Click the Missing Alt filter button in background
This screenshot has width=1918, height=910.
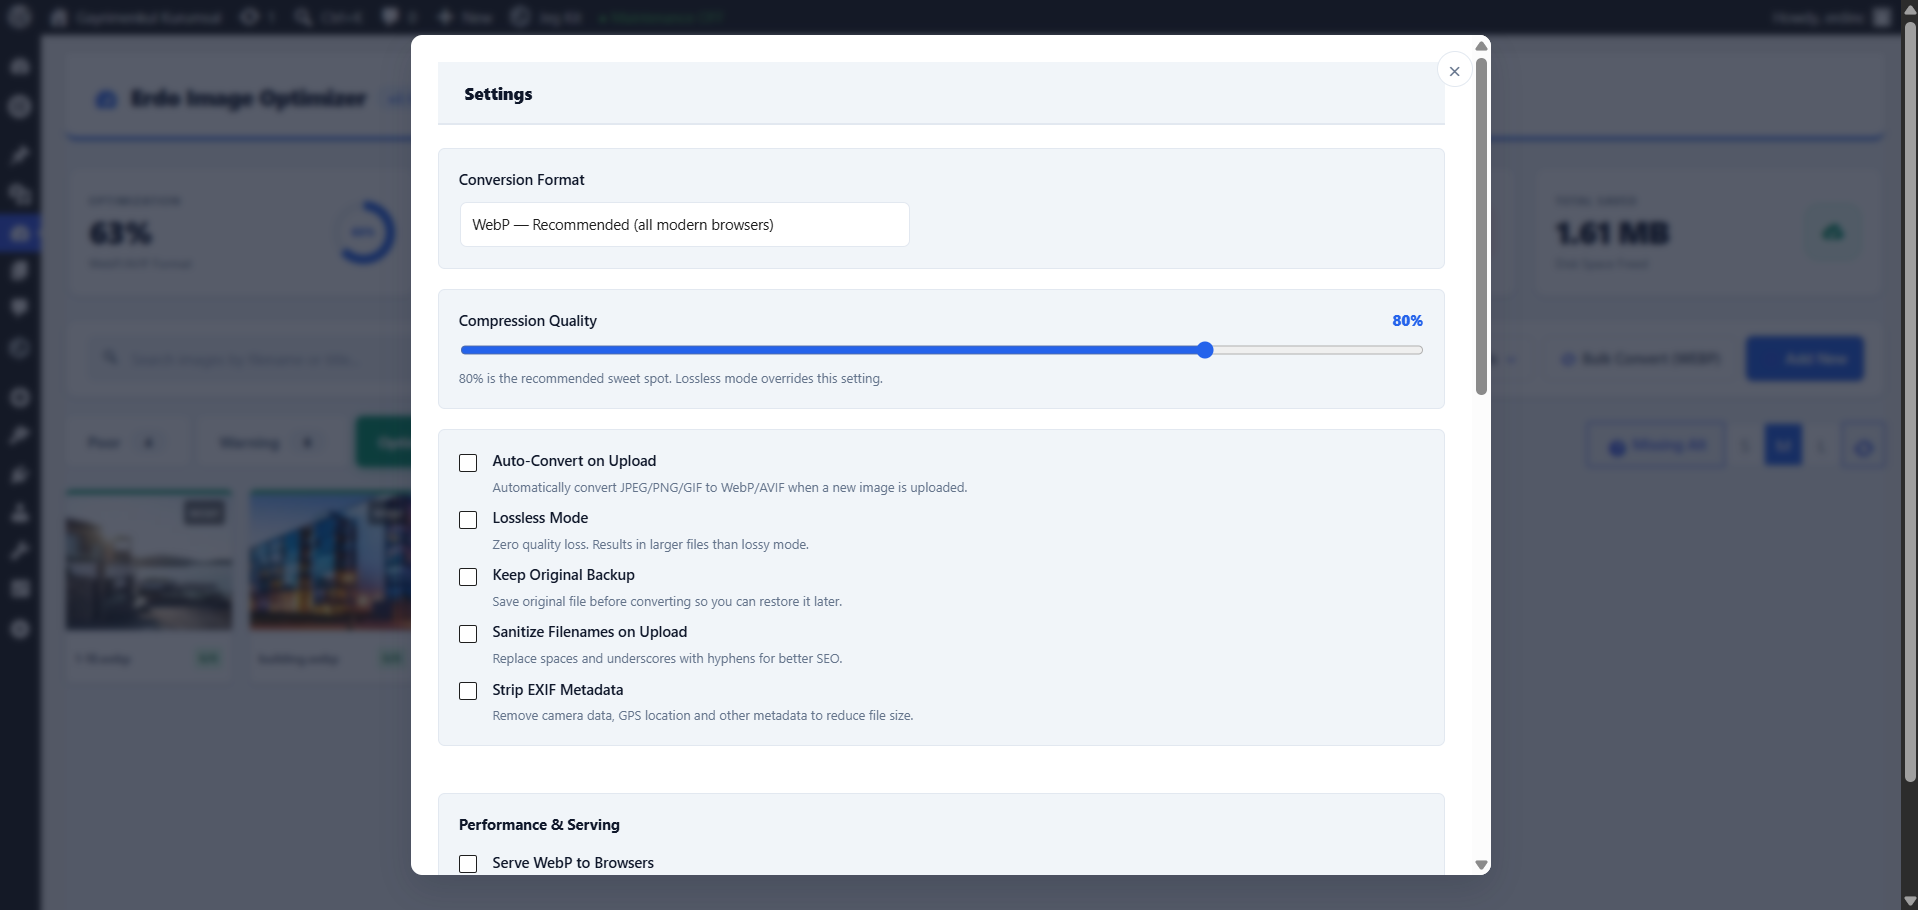point(1657,446)
